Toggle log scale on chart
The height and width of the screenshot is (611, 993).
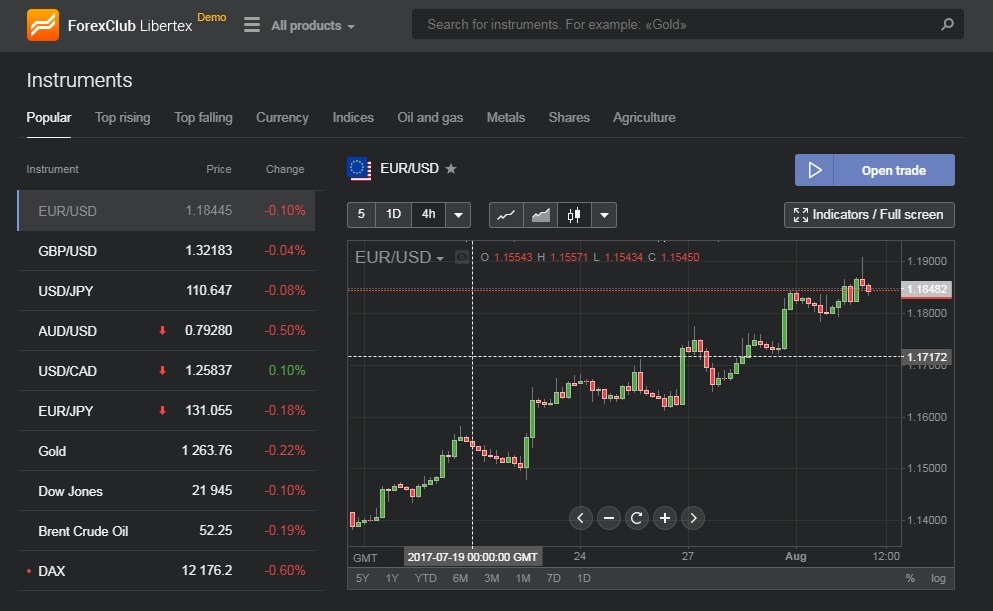click(938, 578)
